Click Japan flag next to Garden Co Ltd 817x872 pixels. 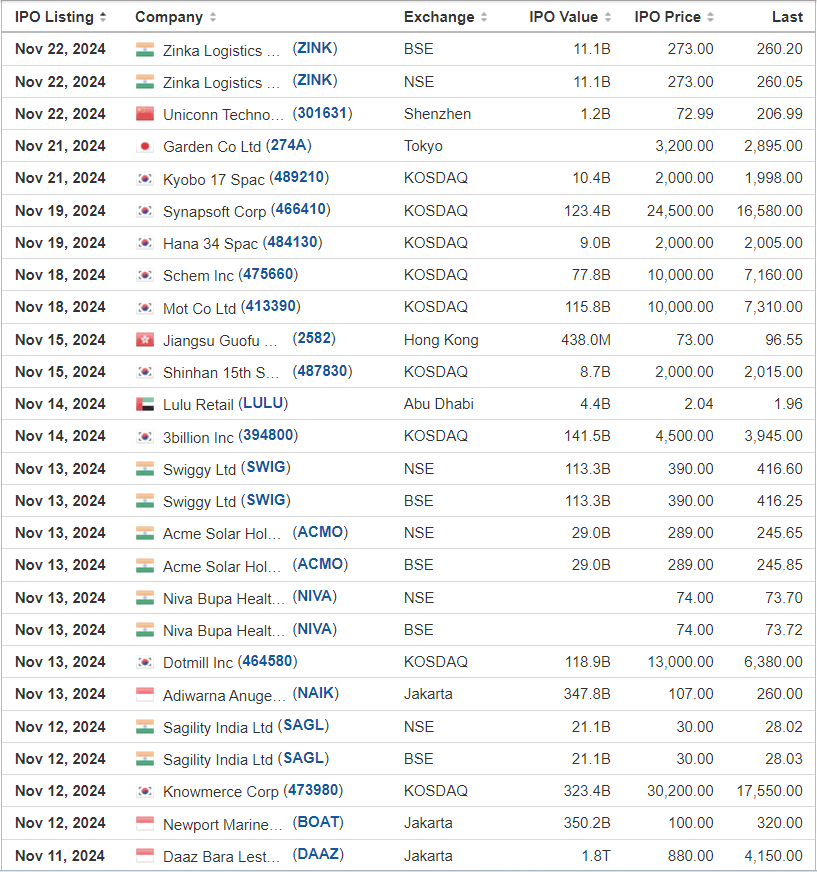pyautogui.click(x=145, y=146)
